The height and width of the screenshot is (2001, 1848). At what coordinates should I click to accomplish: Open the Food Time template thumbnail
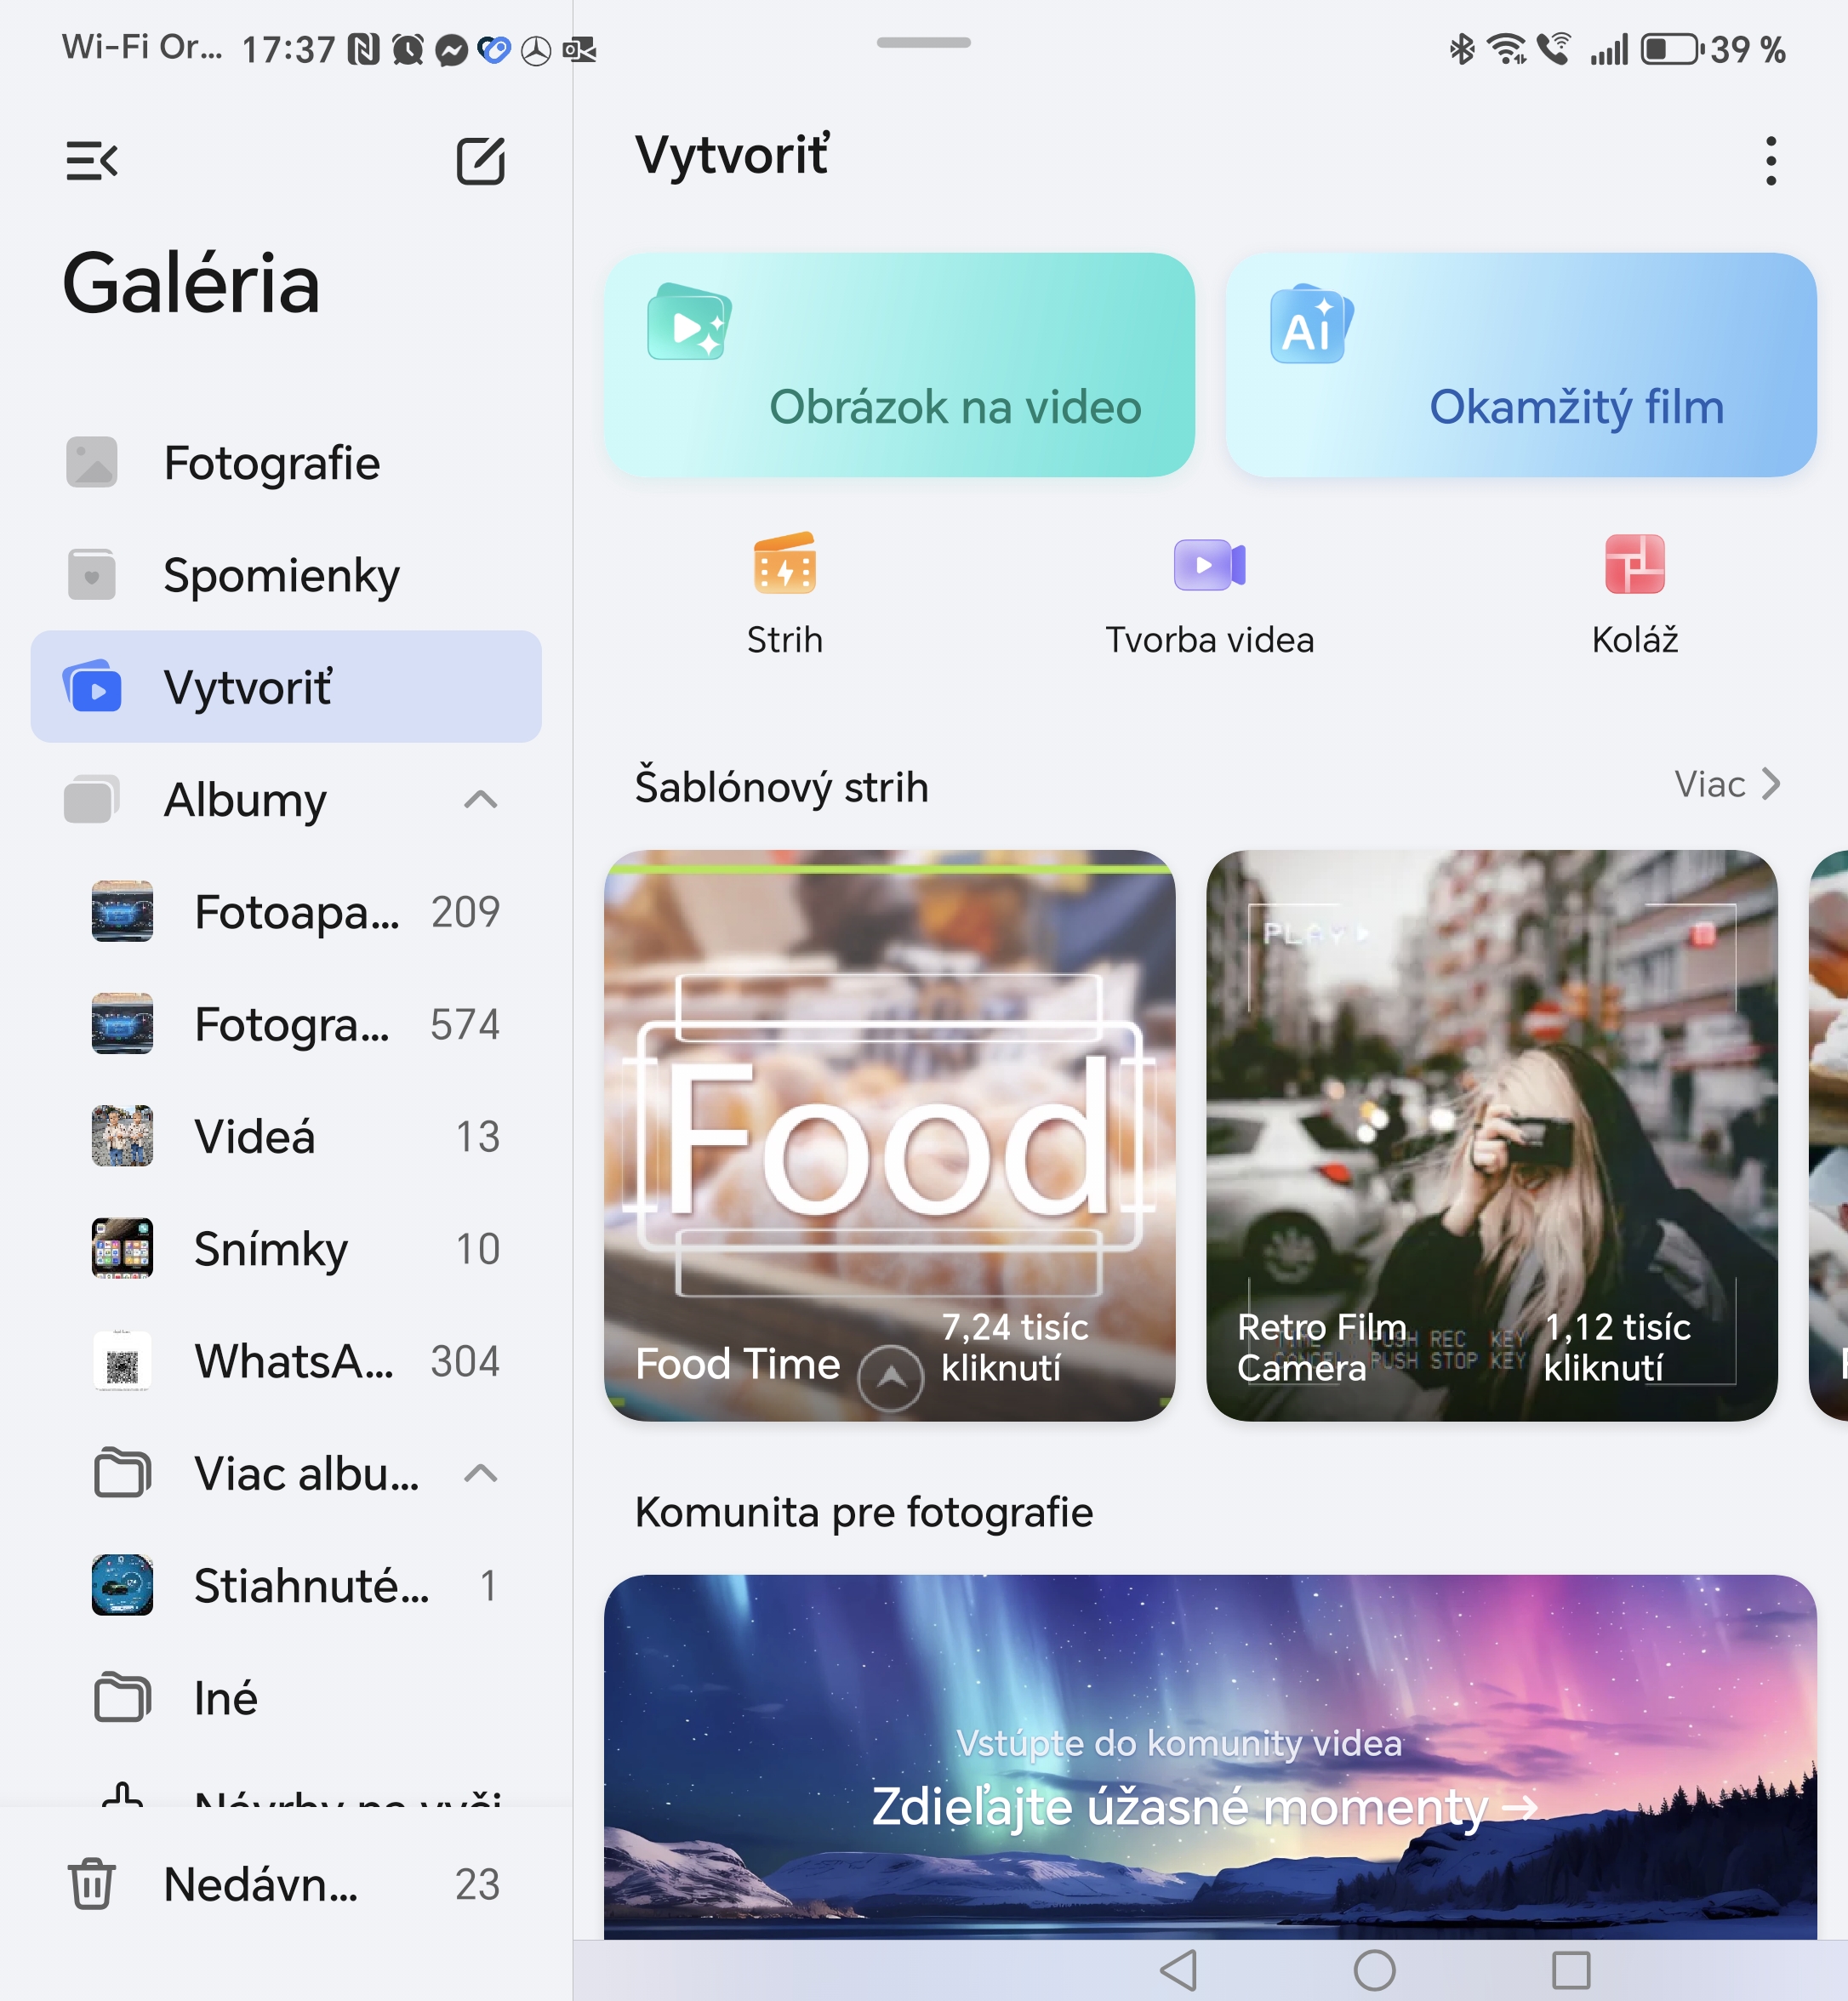point(889,1135)
